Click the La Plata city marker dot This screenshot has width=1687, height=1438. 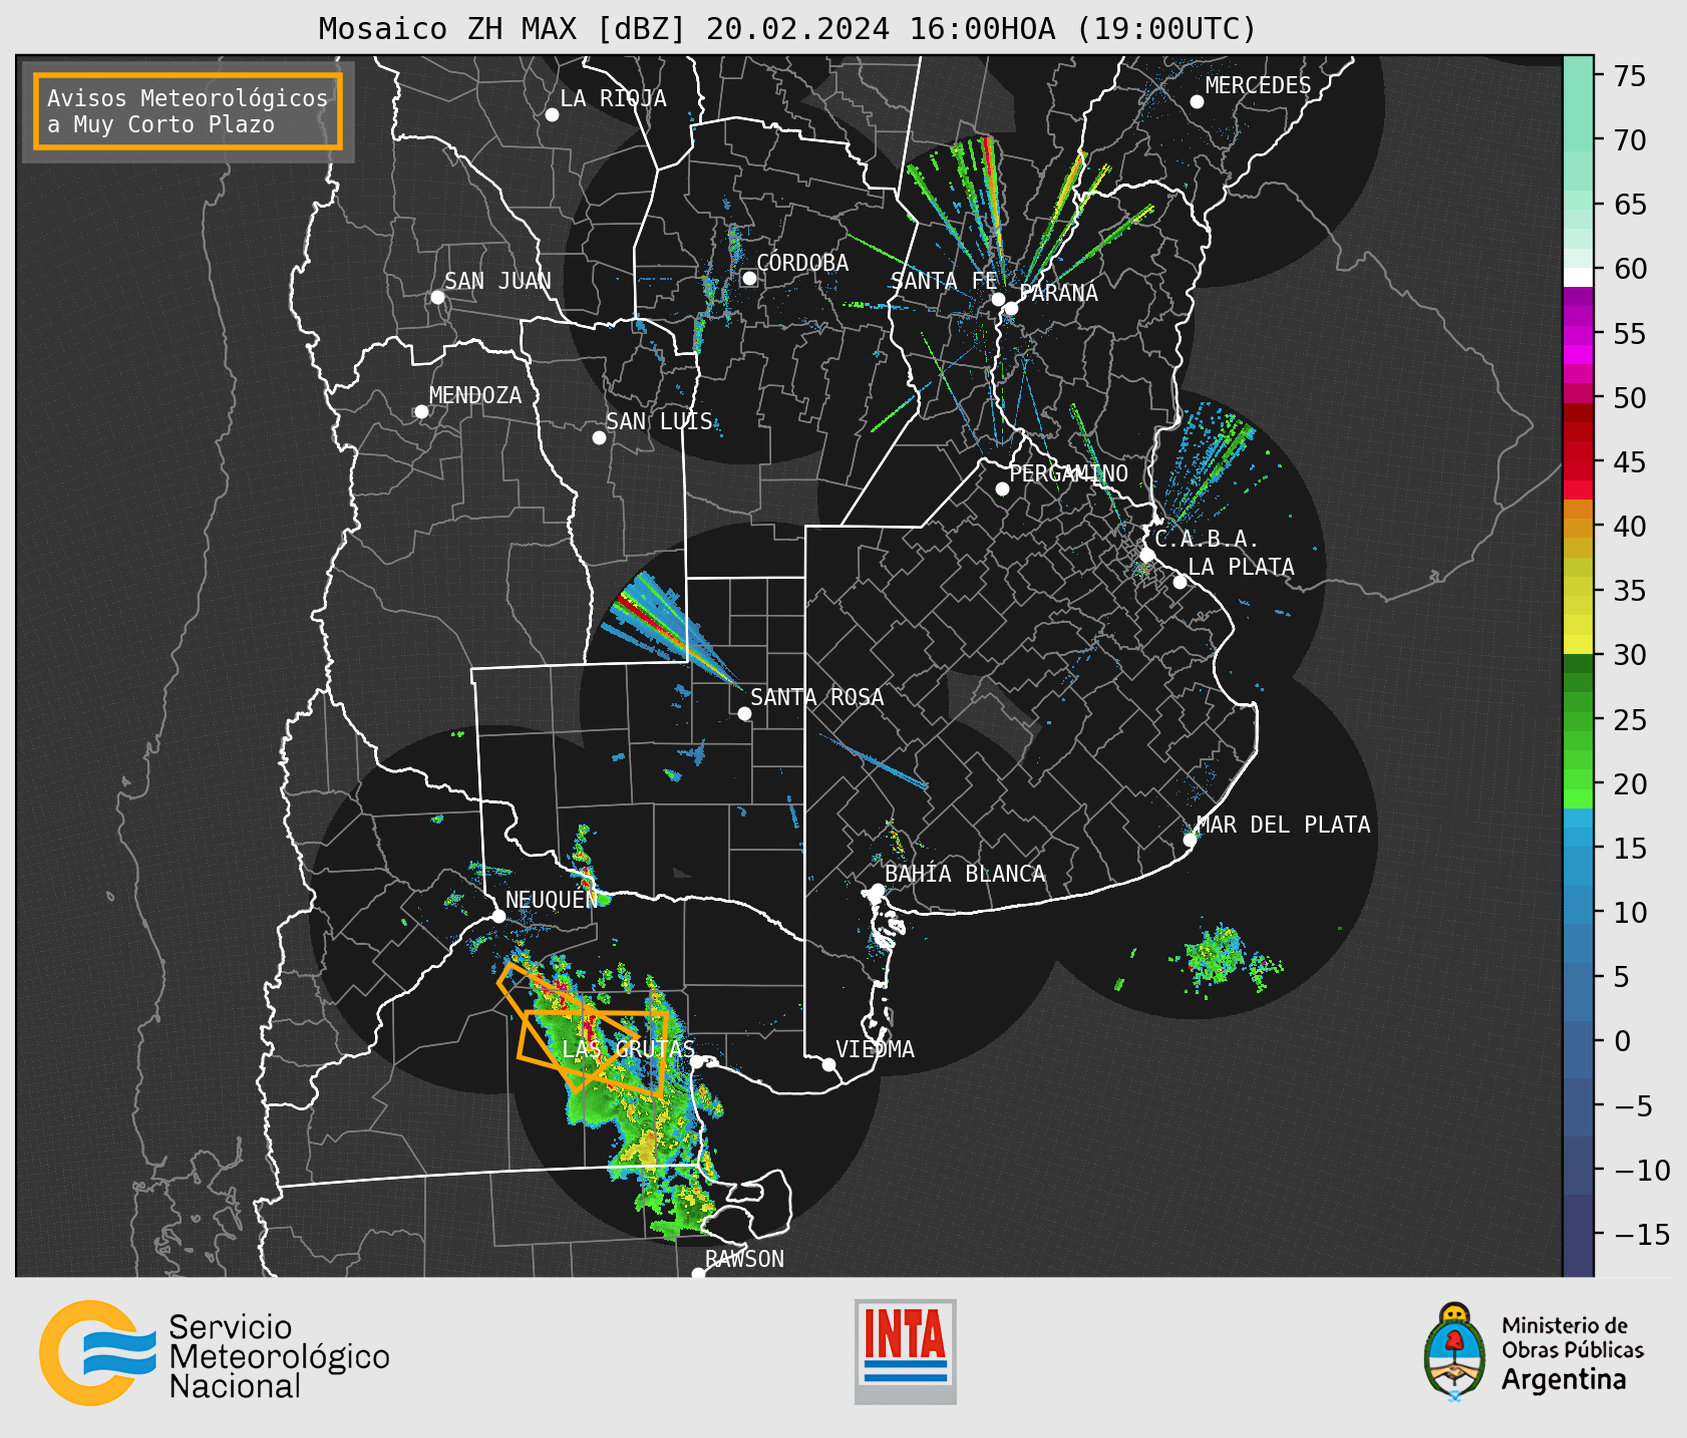click(x=1180, y=582)
